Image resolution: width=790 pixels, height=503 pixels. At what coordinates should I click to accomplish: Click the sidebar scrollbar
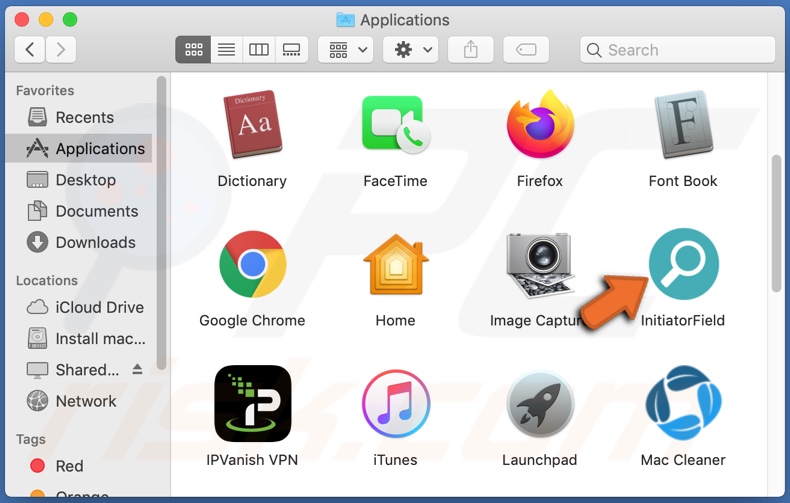(x=161, y=223)
